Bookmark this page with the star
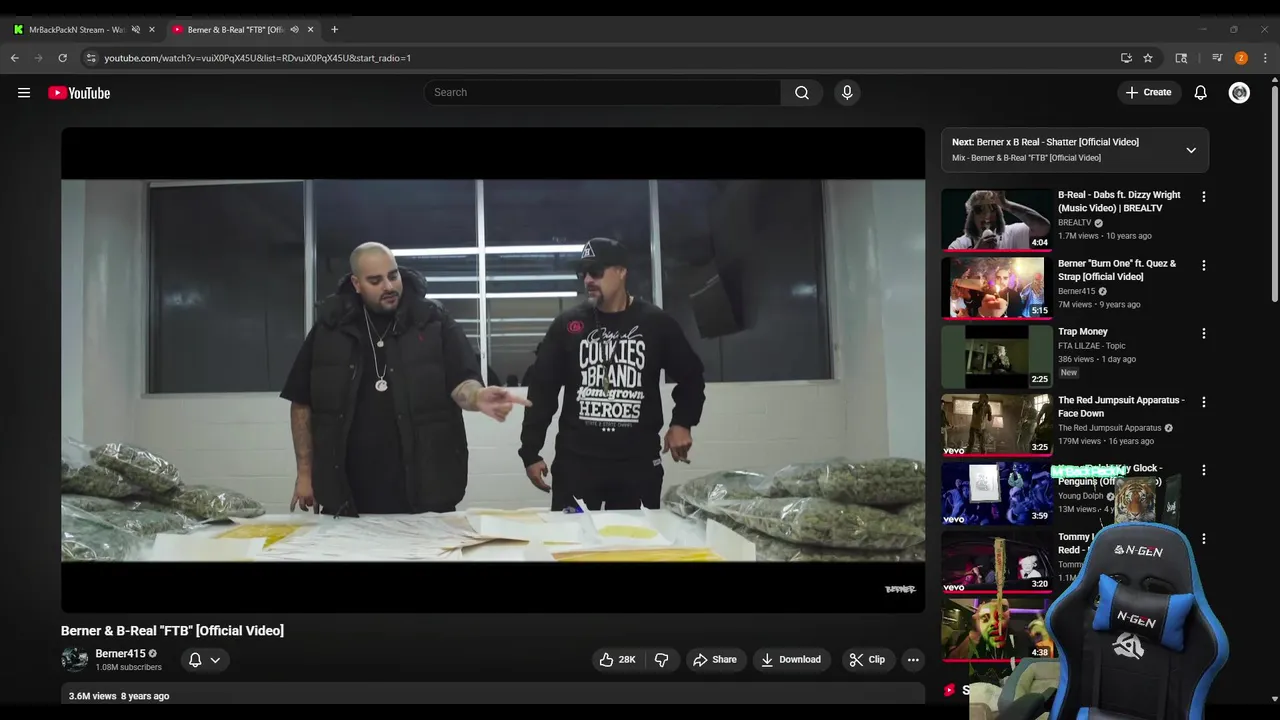1280x720 pixels. point(1148,58)
